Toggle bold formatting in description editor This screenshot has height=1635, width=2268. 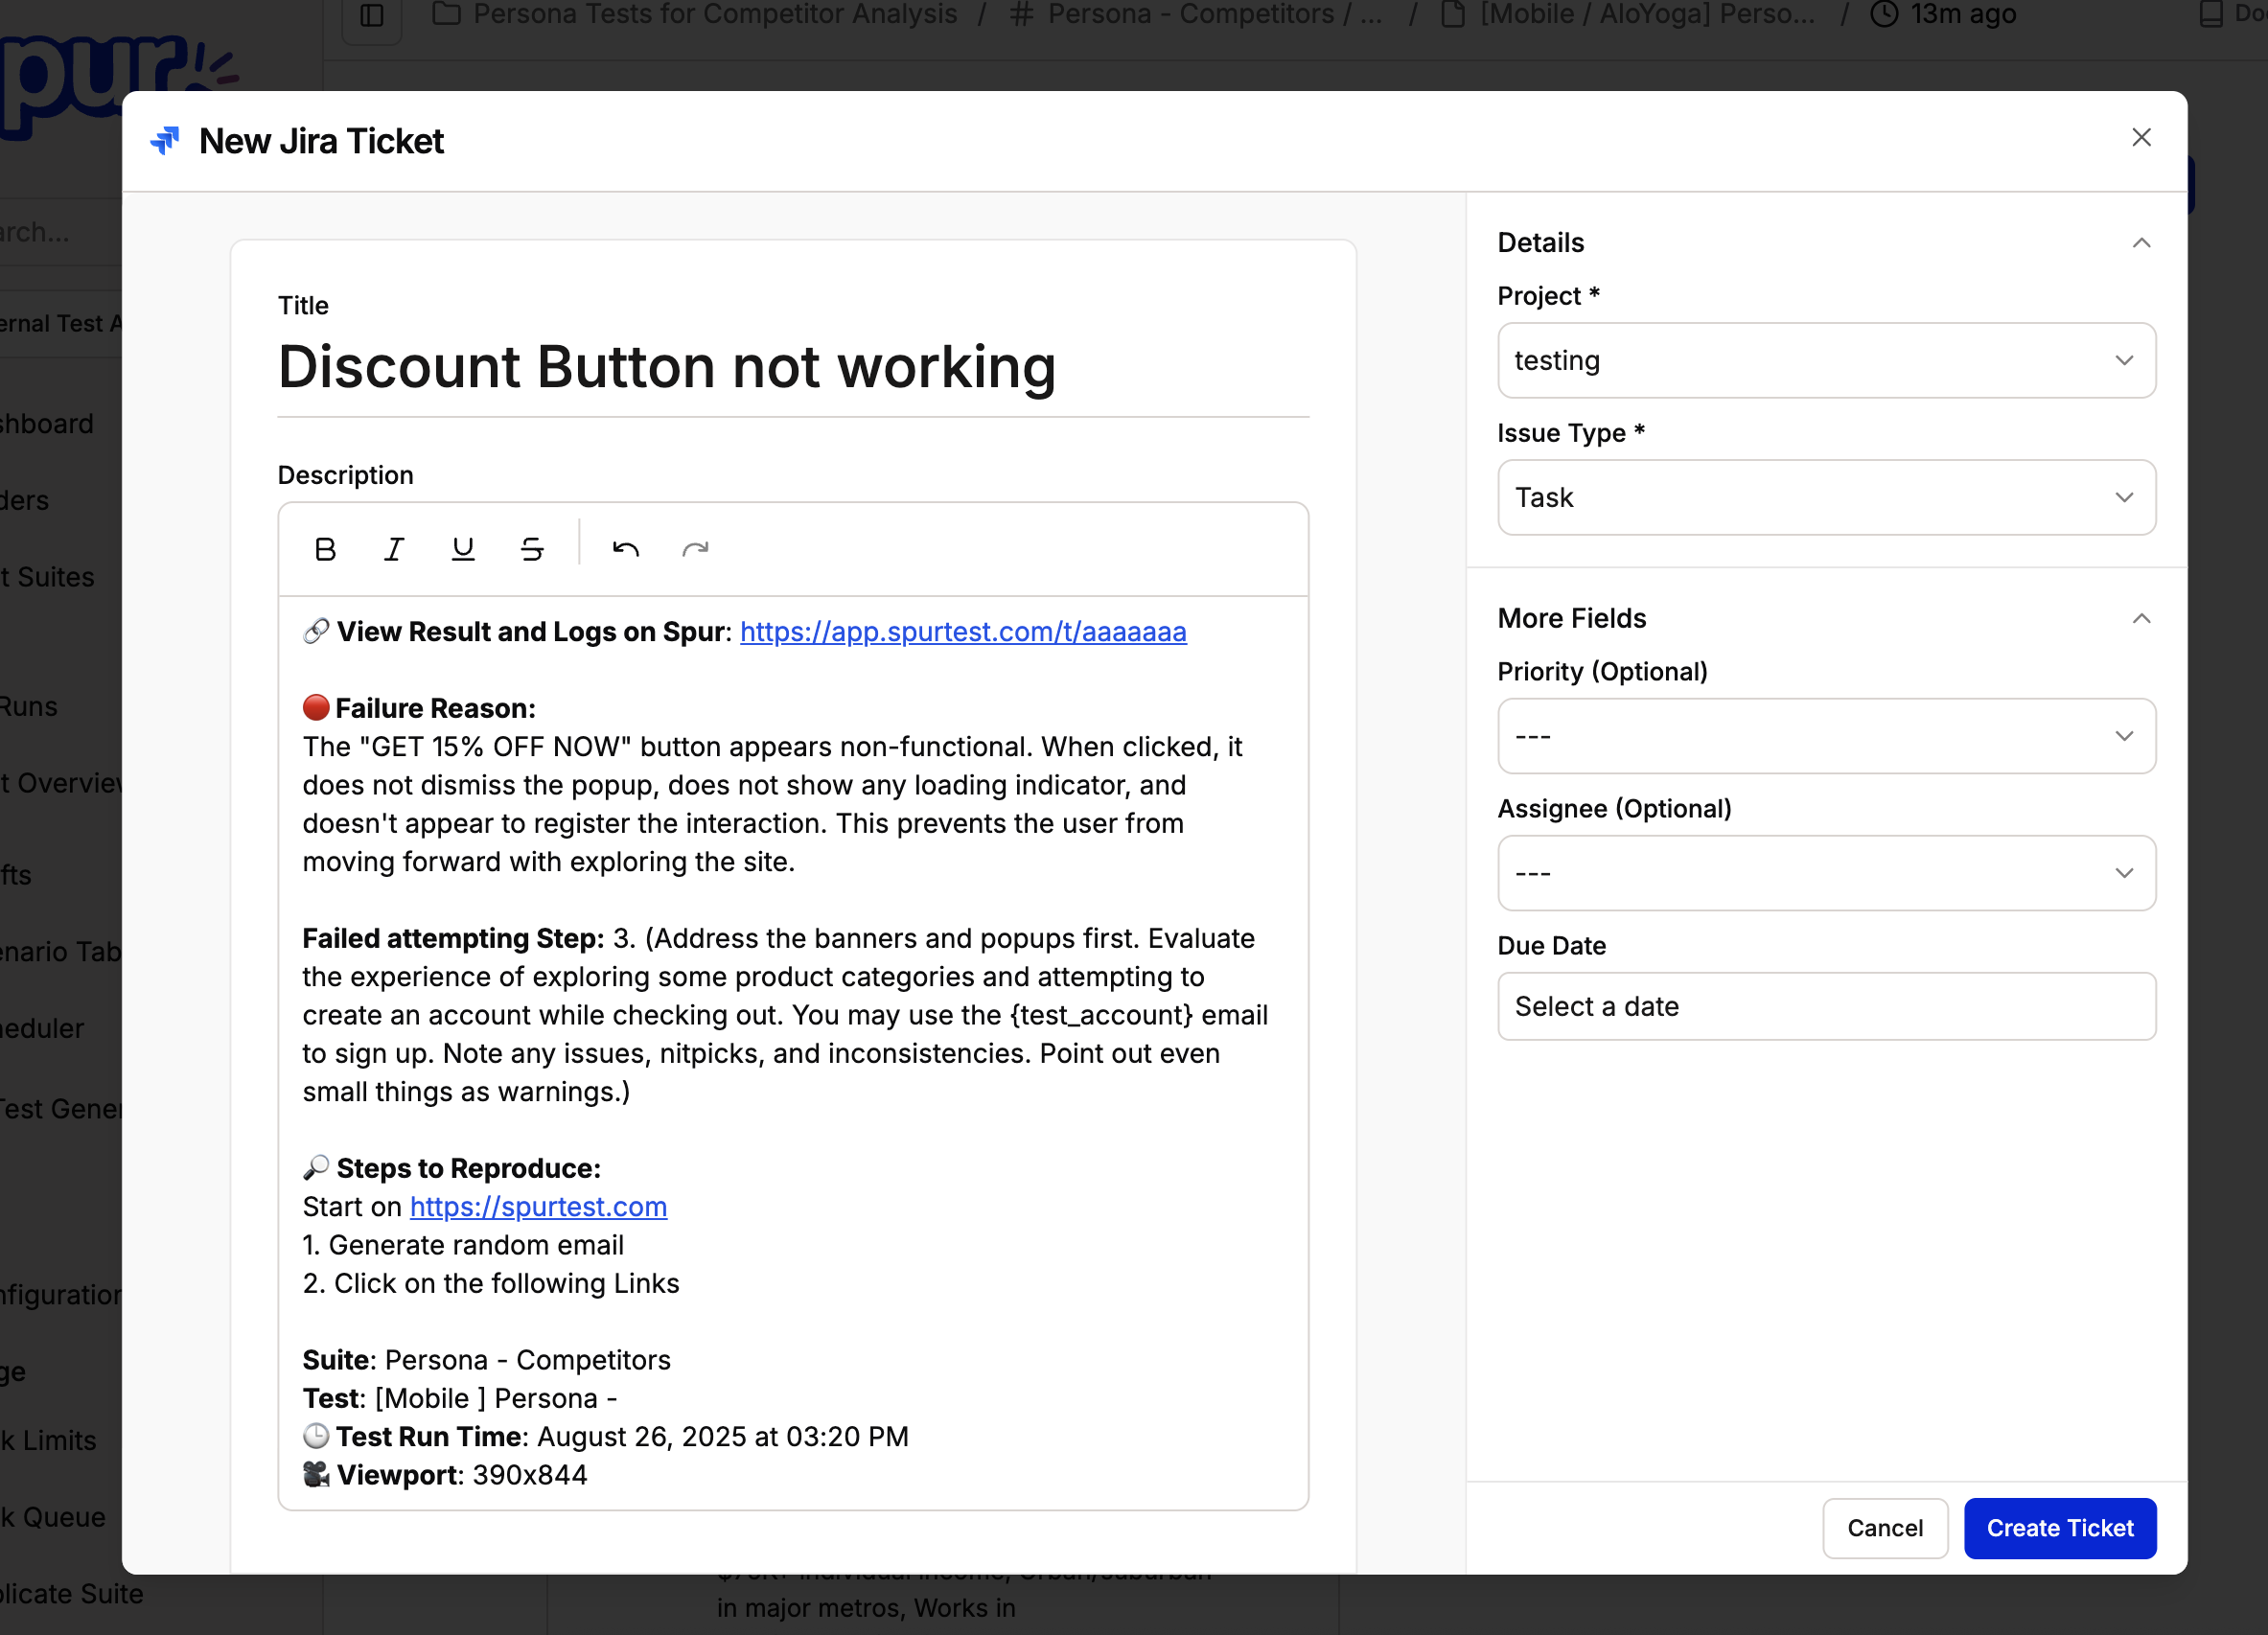(325, 549)
